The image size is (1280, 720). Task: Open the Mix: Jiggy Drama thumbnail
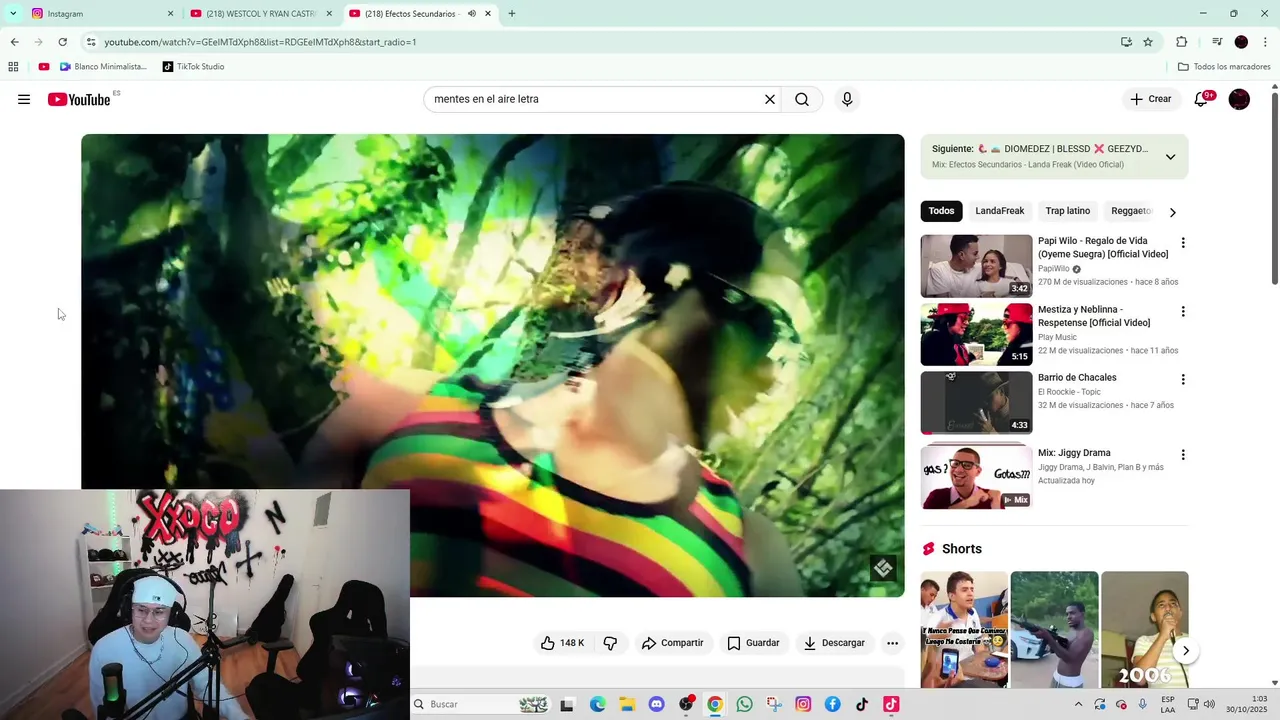tap(976, 477)
